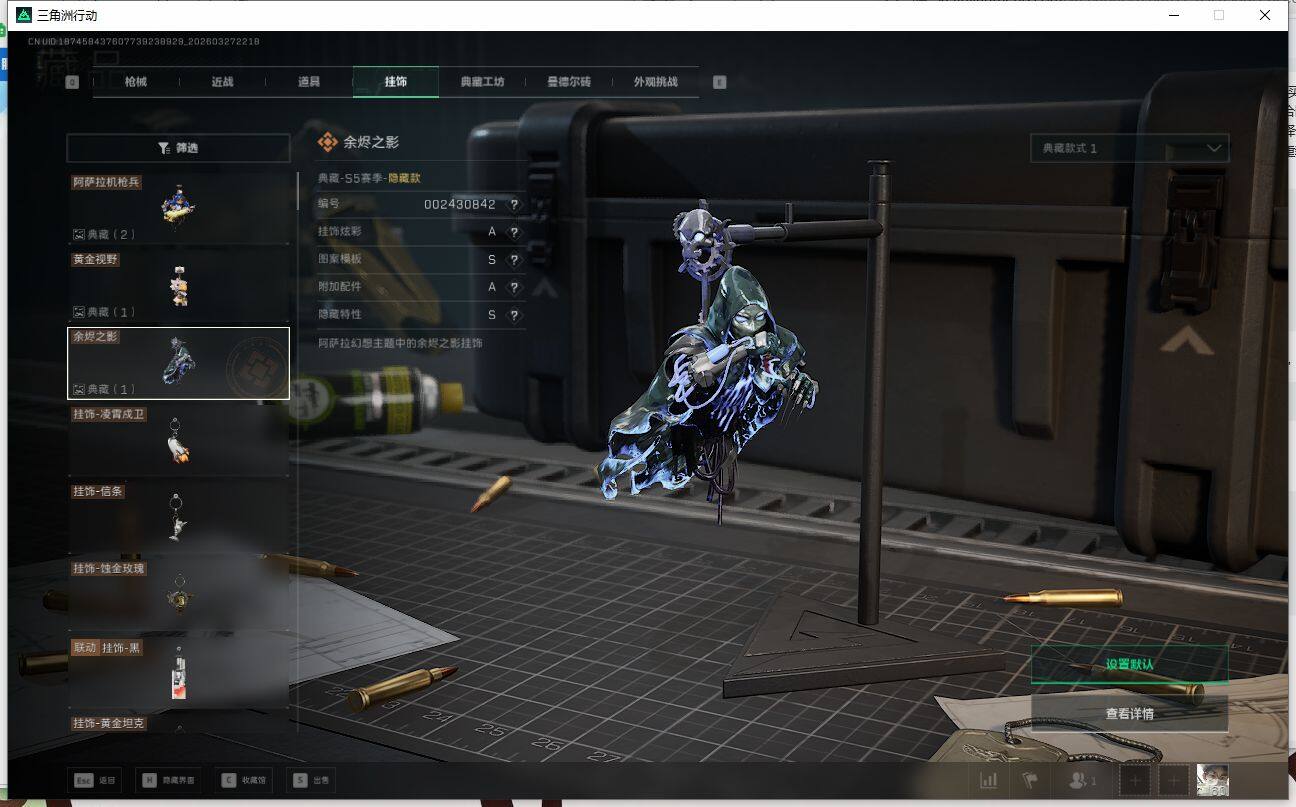This screenshot has width=1296, height=807.
Task: Click the flag icon in bottom bar
Action: 1029,780
